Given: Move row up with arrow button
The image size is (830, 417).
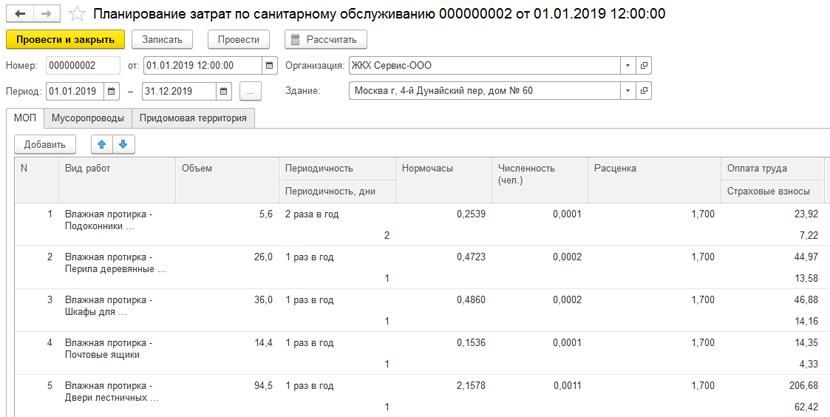Looking at the screenshot, I should (101, 145).
